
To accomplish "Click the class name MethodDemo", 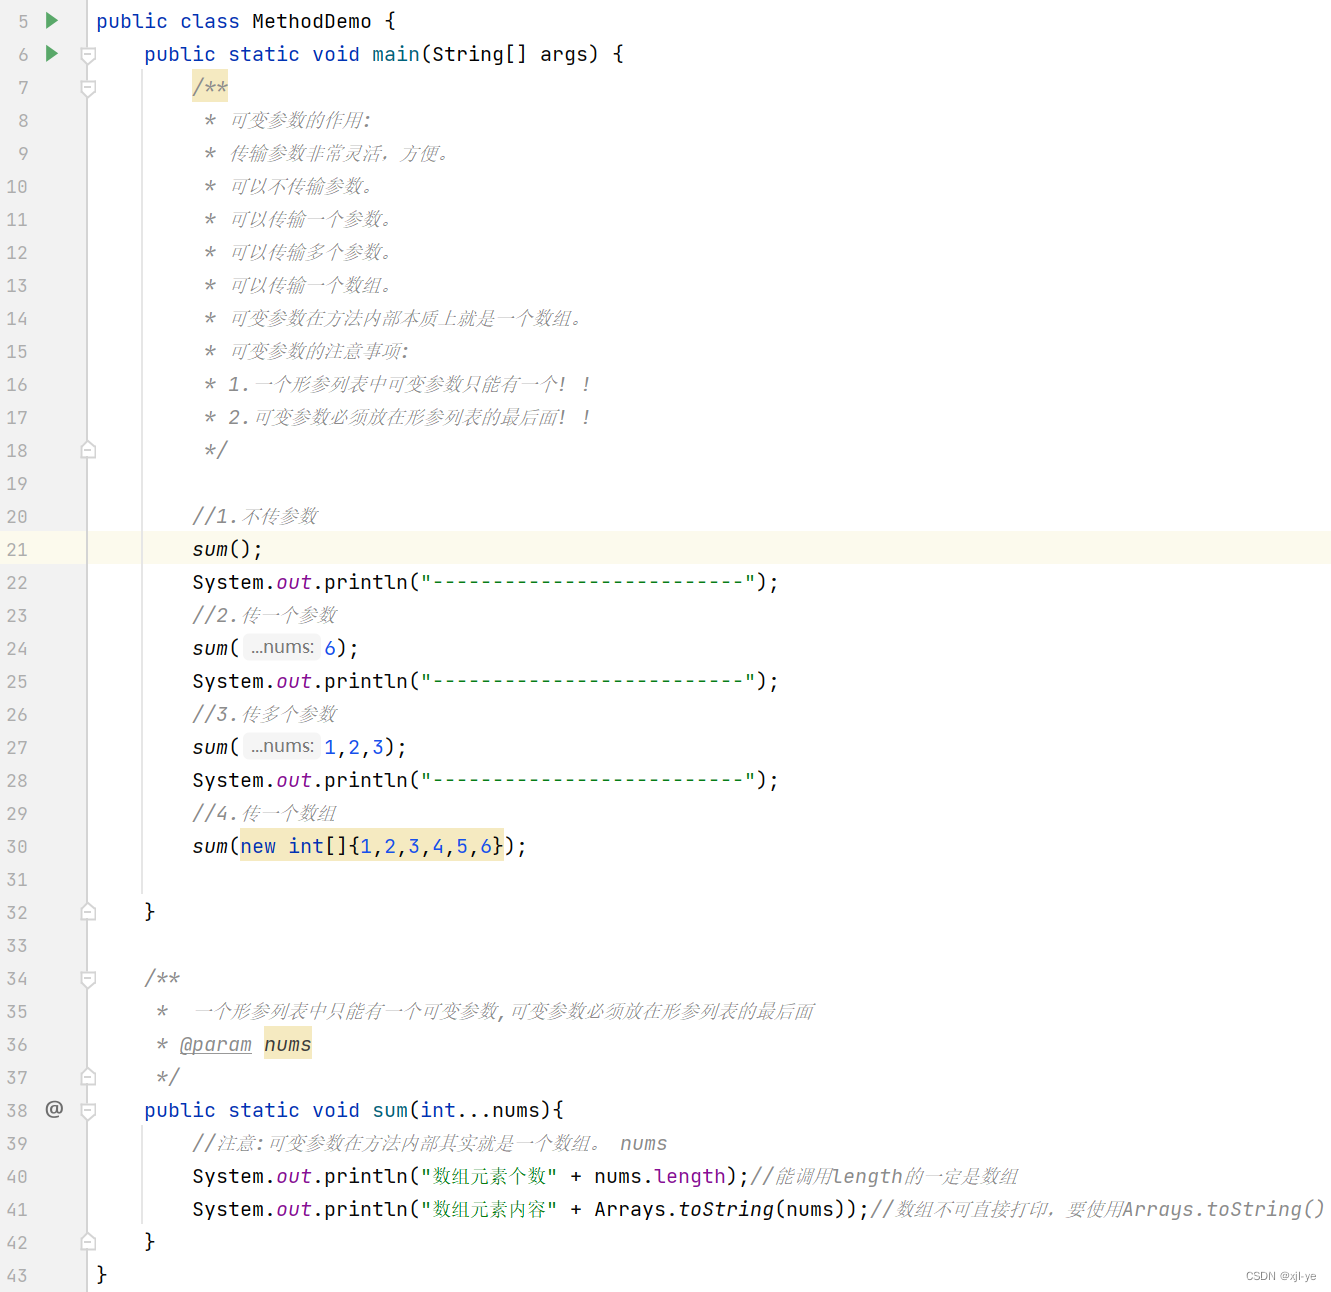I will click(x=311, y=21).
